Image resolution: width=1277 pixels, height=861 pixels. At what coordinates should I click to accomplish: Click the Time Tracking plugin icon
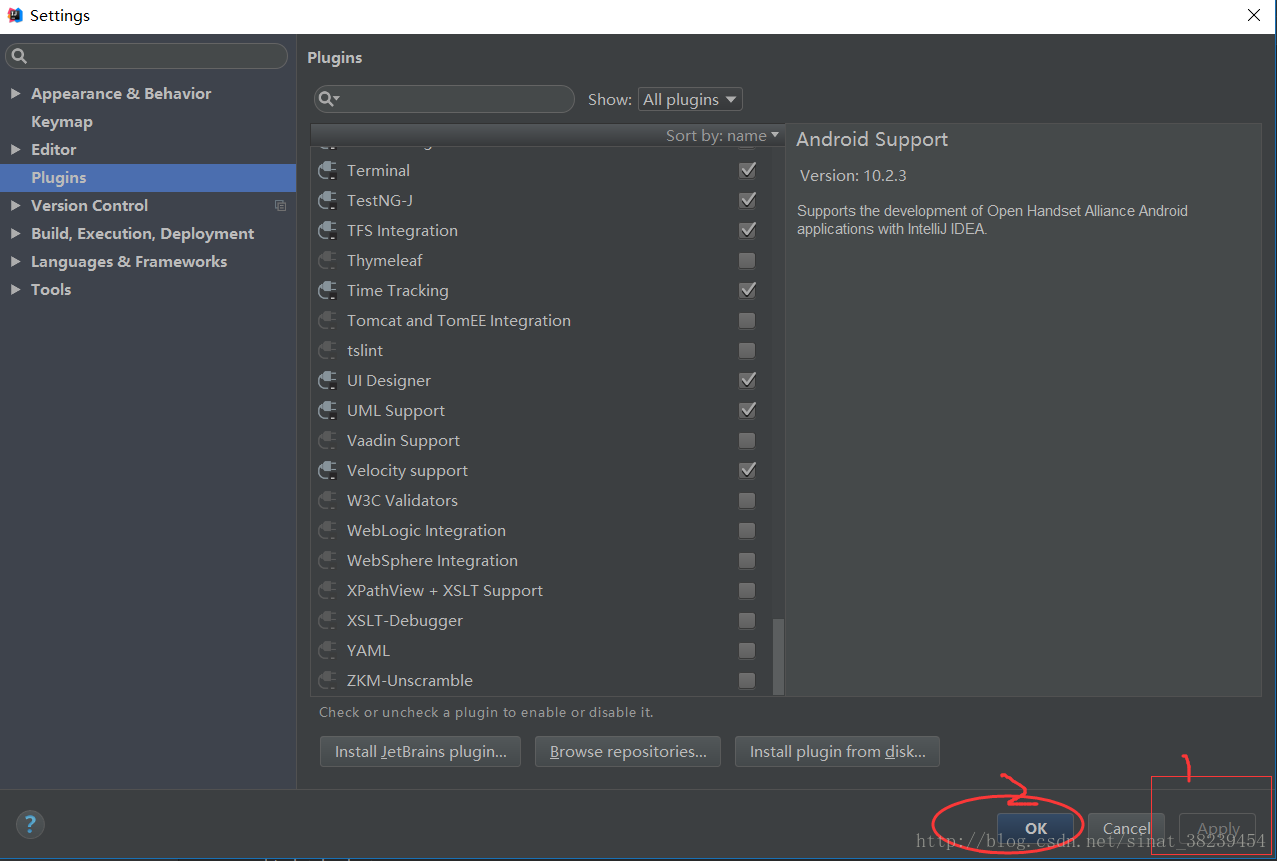327,291
